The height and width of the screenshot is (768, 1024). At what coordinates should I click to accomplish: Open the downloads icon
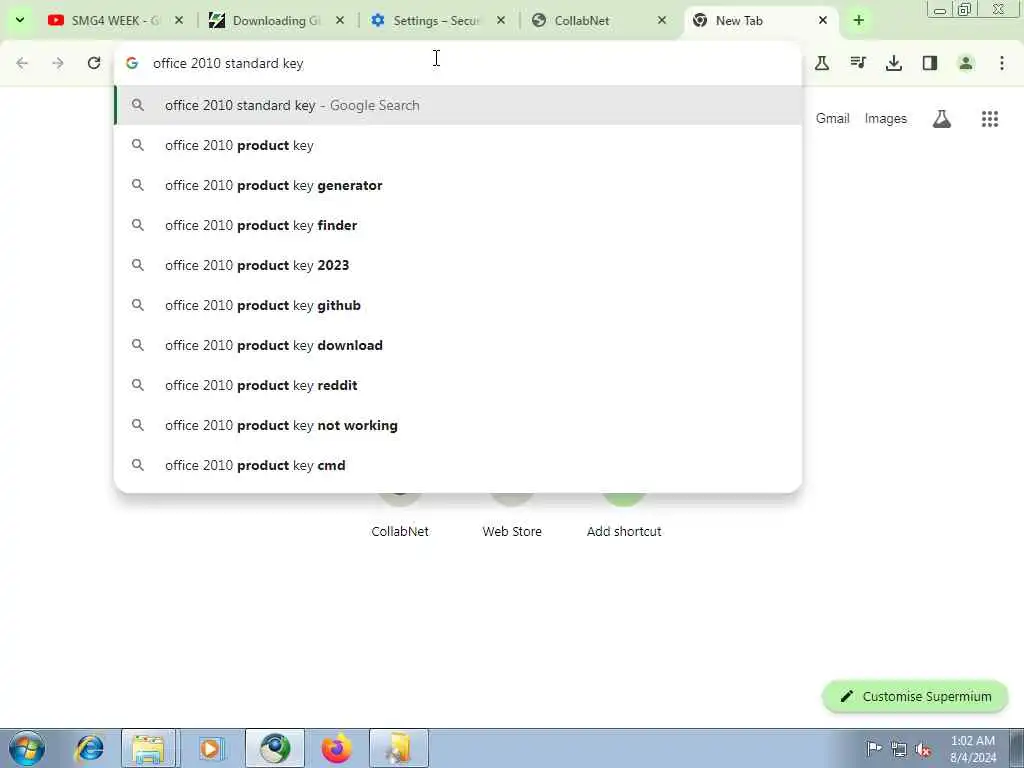pyautogui.click(x=894, y=63)
